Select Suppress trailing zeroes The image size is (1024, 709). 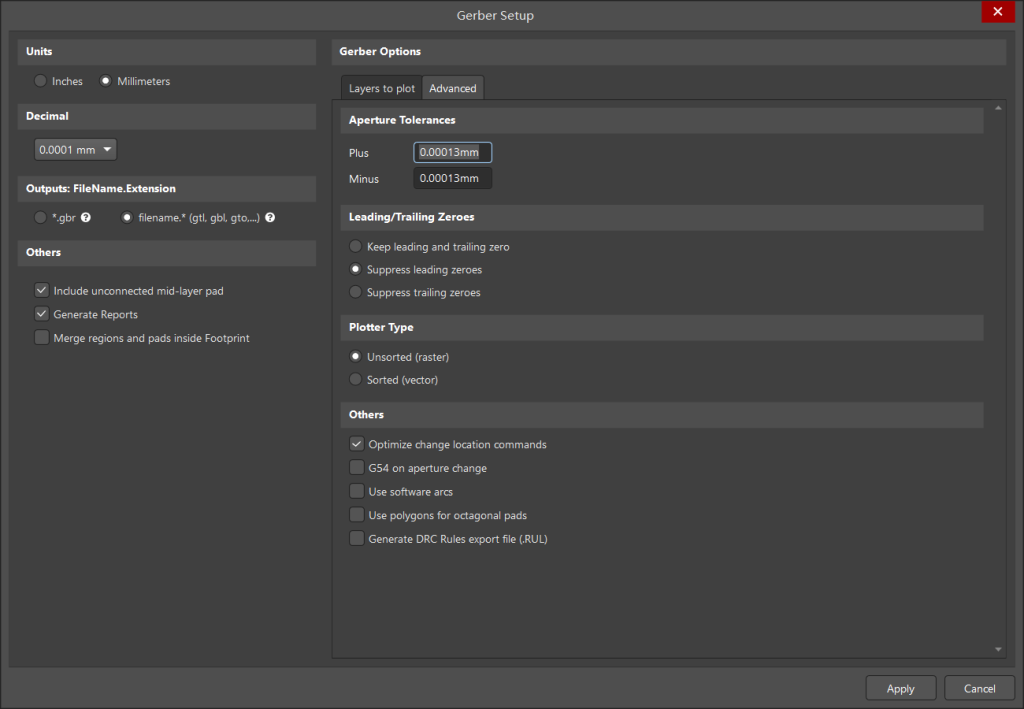pos(355,292)
